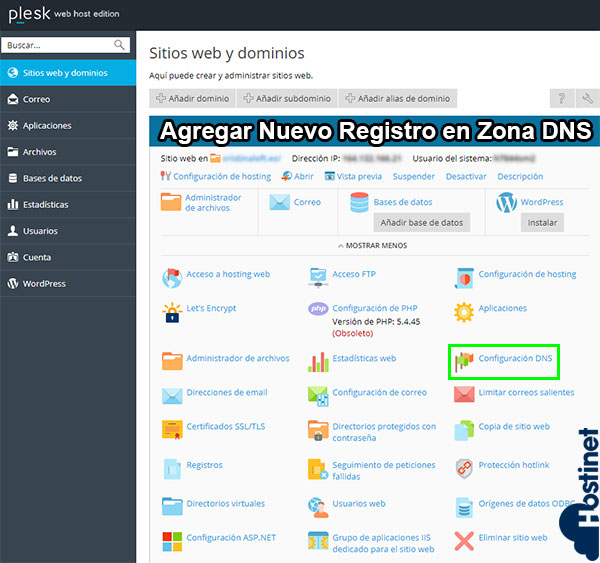The height and width of the screenshot is (563, 600).
Task: Open Acceso FTP link
Action: click(x=354, y=274)
